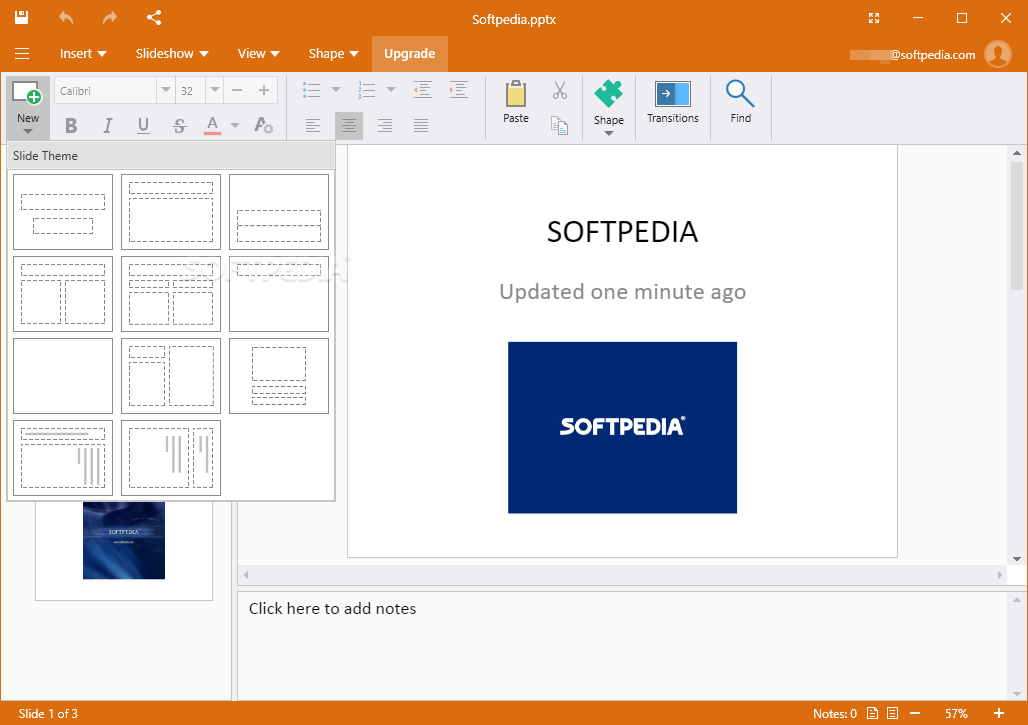Viewport: 1028px width, 725px height.
Task: Expand font color options arrow
Action: pos(235,125)
